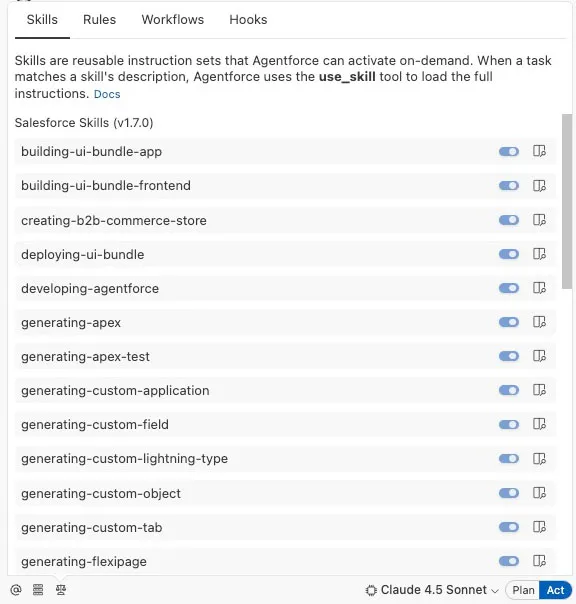Click the @ mention icon

pos(16,590)
